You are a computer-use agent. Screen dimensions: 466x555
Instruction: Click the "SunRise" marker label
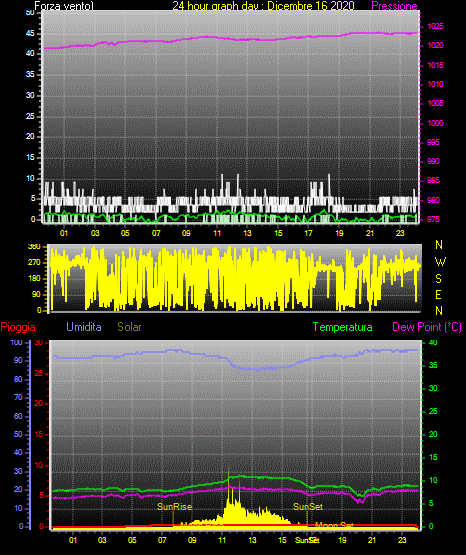coord(174,507)
